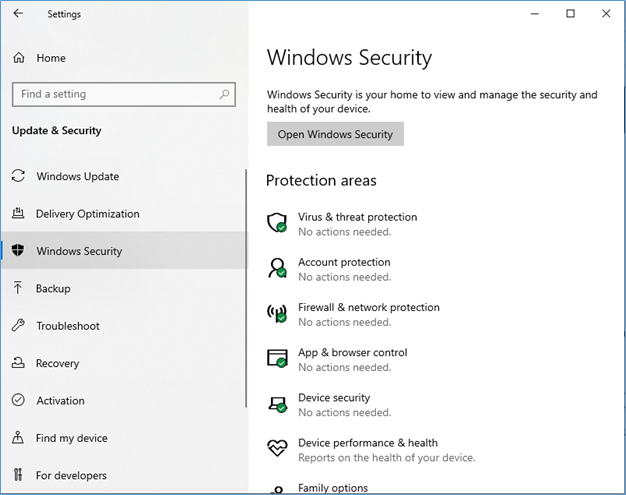Click App & browser control window icon

[x=277, y=358]
